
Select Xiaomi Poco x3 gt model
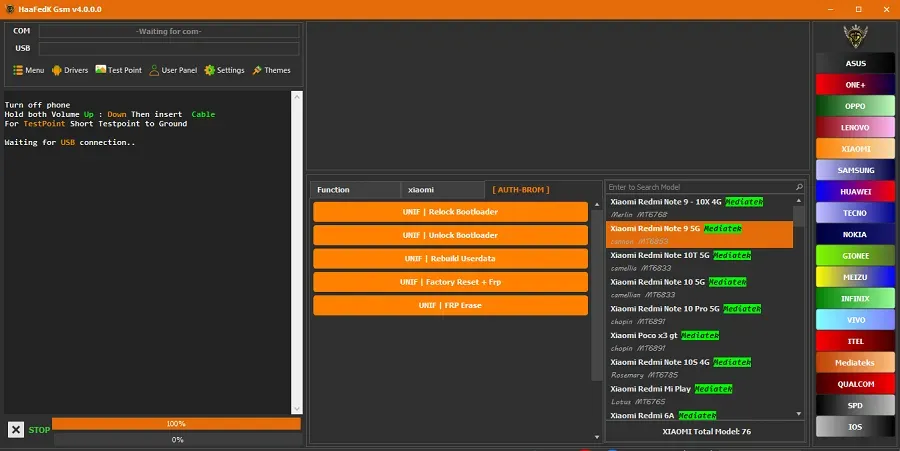pos(699,341)
